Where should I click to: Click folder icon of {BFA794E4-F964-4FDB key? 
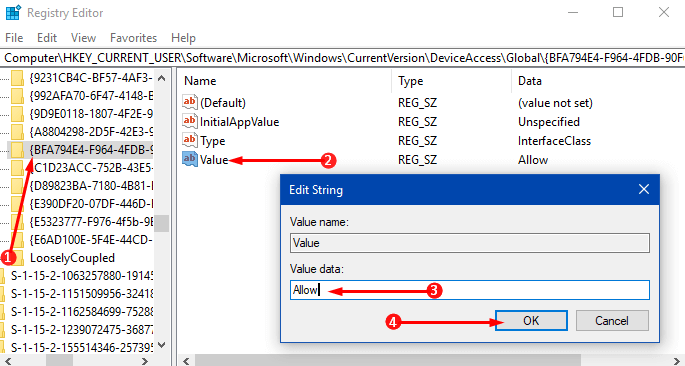tap(17, 150)
